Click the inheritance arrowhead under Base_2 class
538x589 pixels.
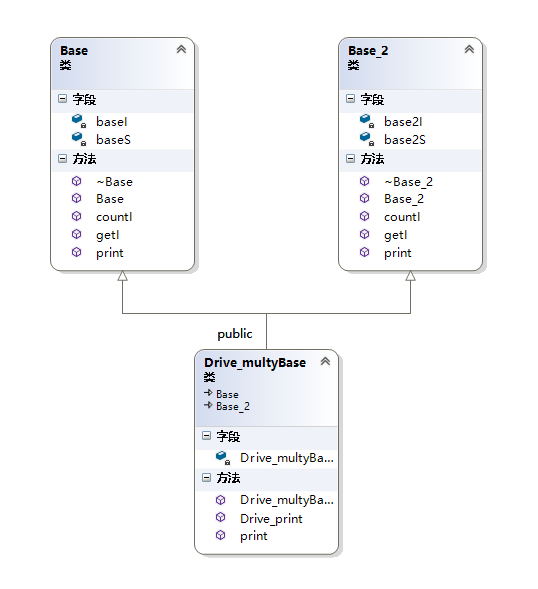[410, 276]
